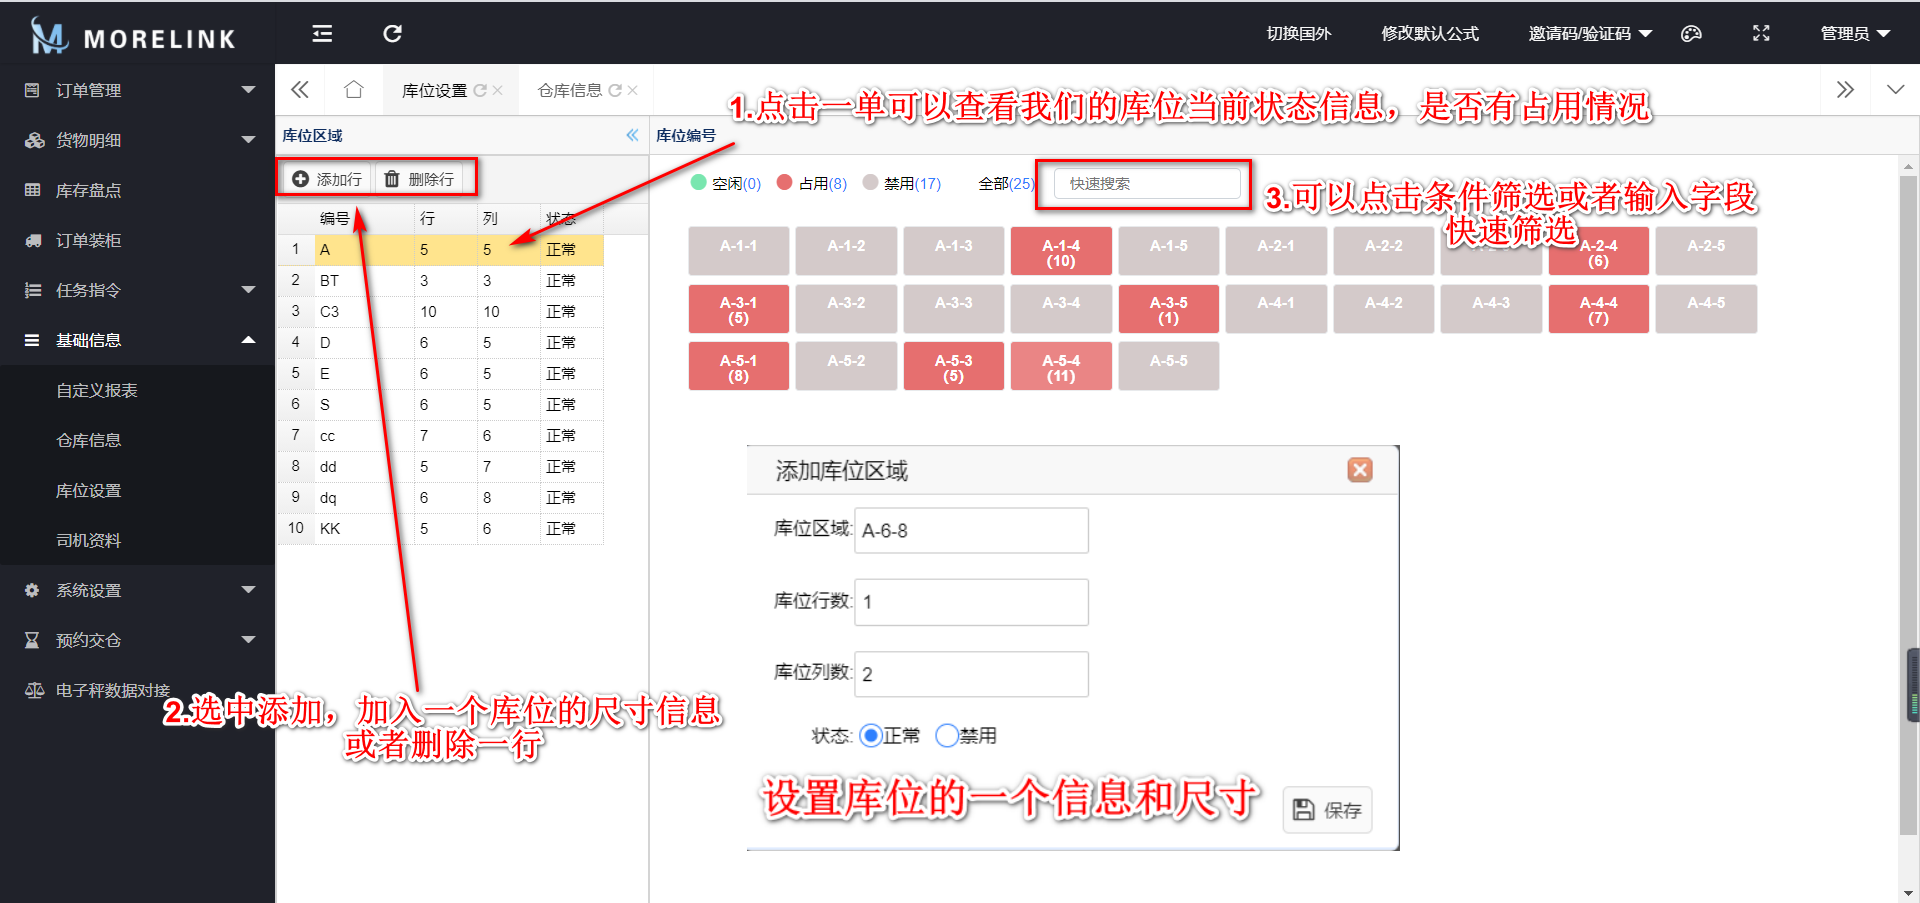Image resolution: width=1920 pixels, height=903 pixels.
Task: Click the grey location tile A-1-1
Action: point(739,251)
